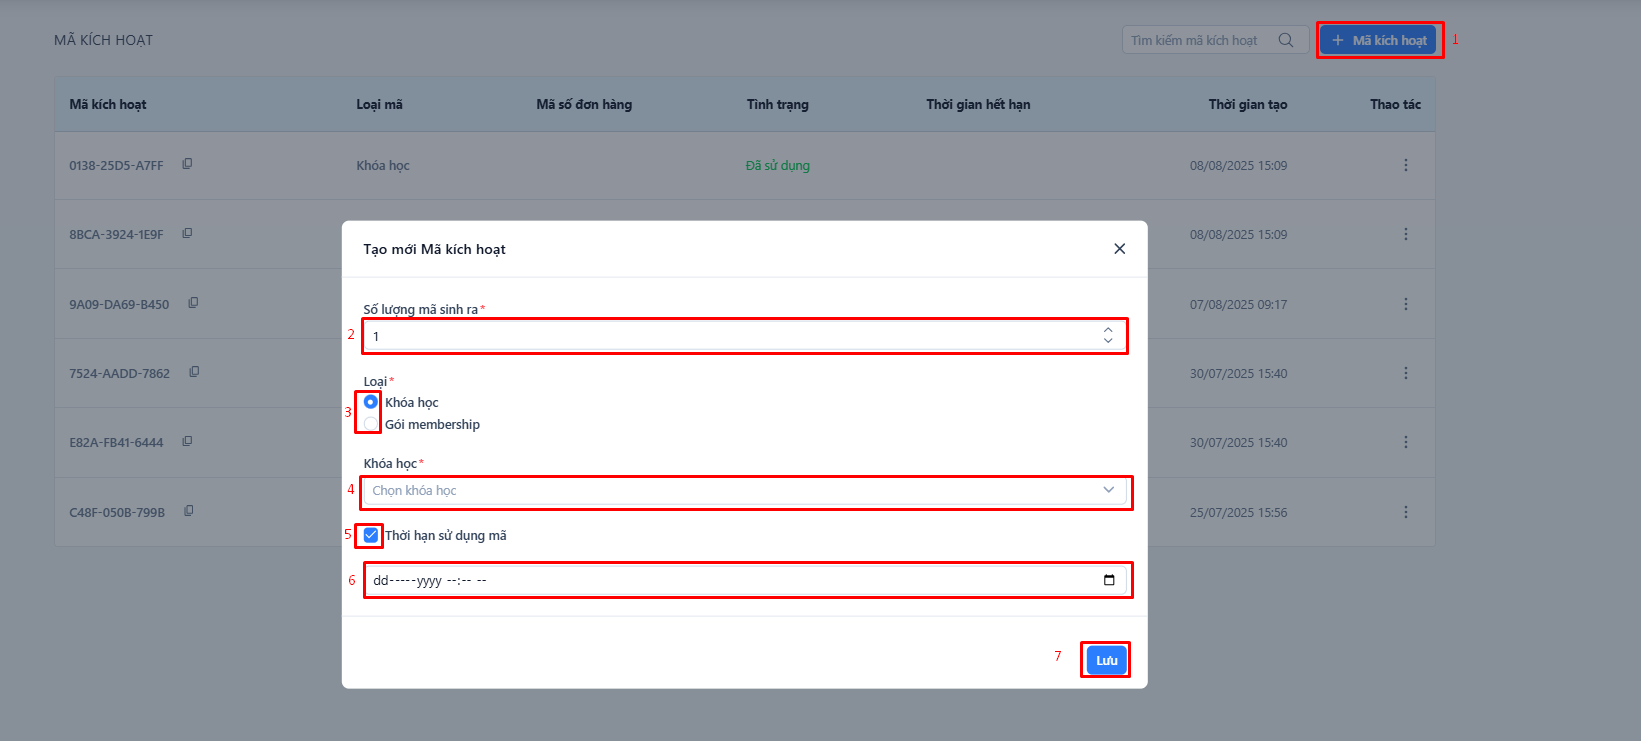1641x741 pixels.
Task: Click the Loại mã column header
Action: point(380,104)
